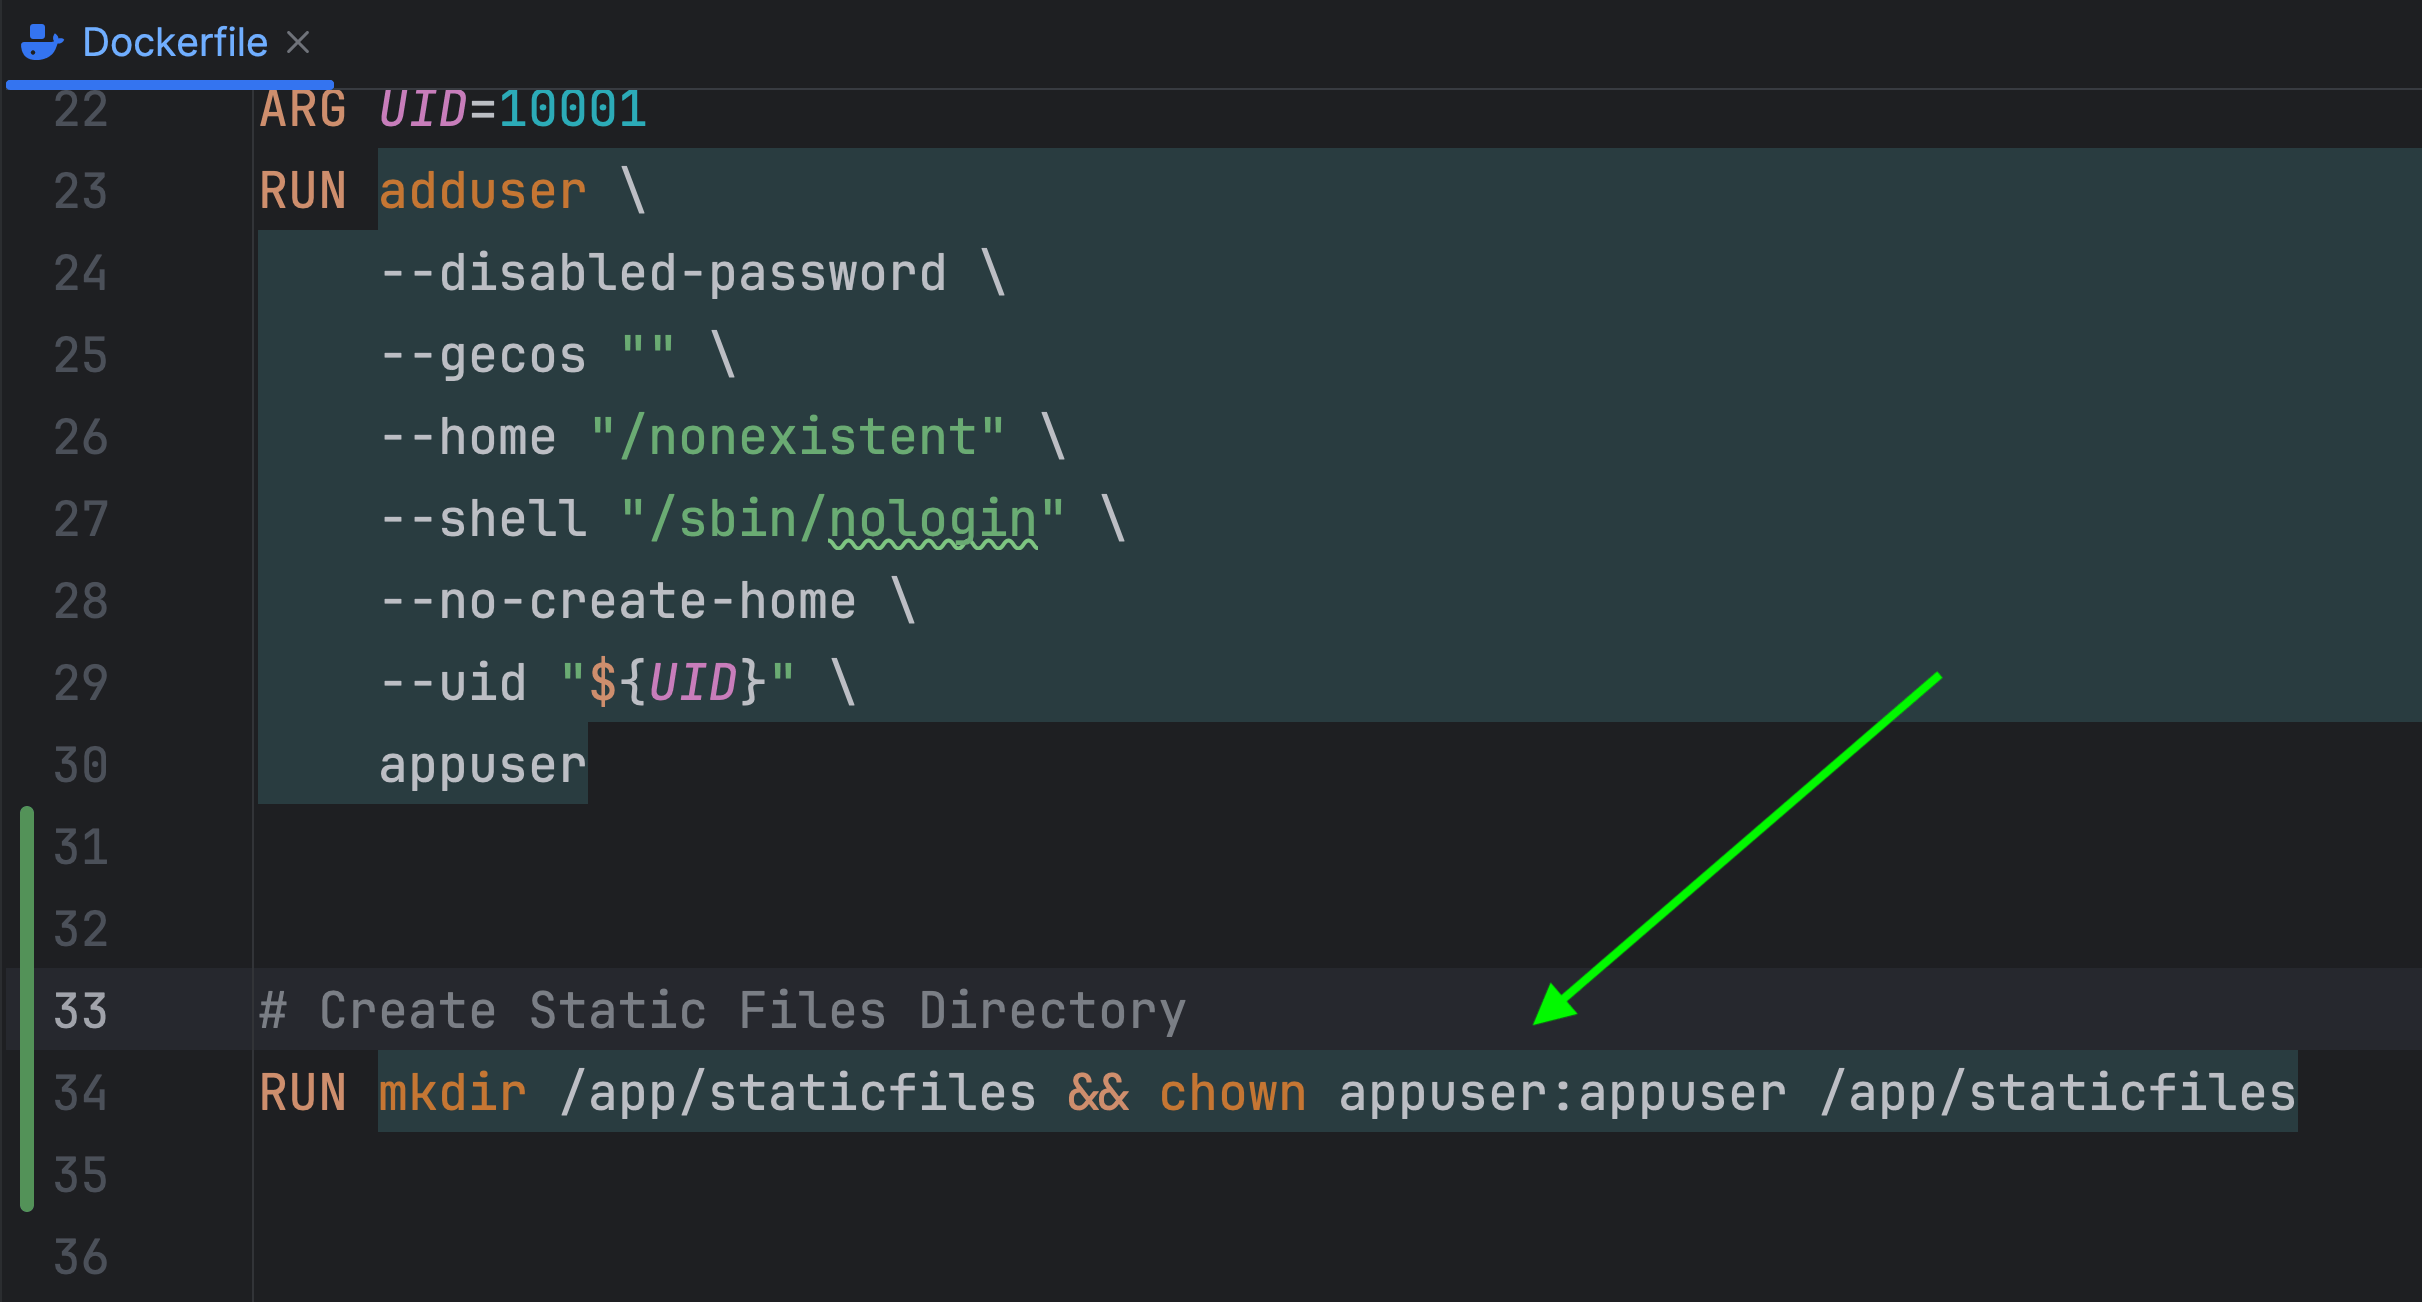Click the ${UID} variable on line 29

click(677, 683)
